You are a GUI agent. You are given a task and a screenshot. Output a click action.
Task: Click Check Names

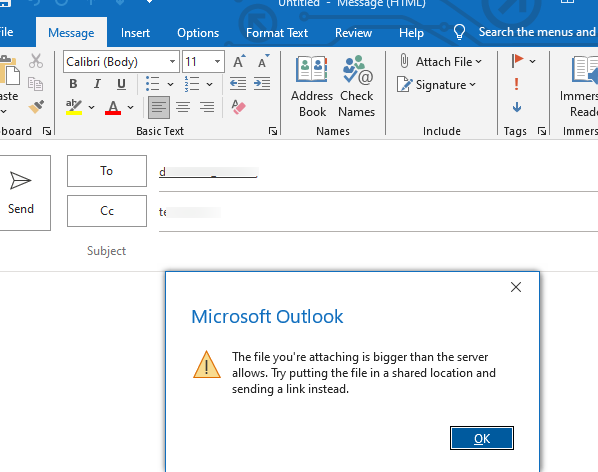click(357, 87)
